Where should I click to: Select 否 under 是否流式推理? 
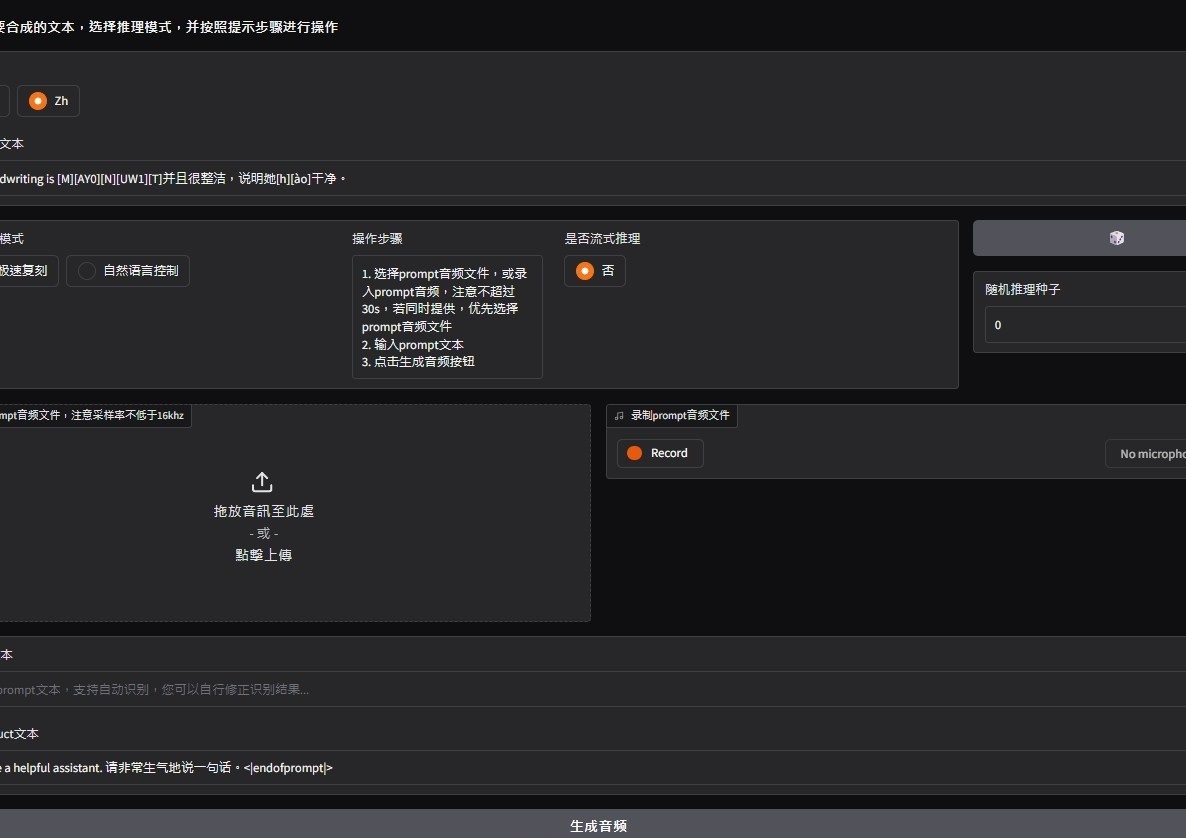(x=595, y=271)
